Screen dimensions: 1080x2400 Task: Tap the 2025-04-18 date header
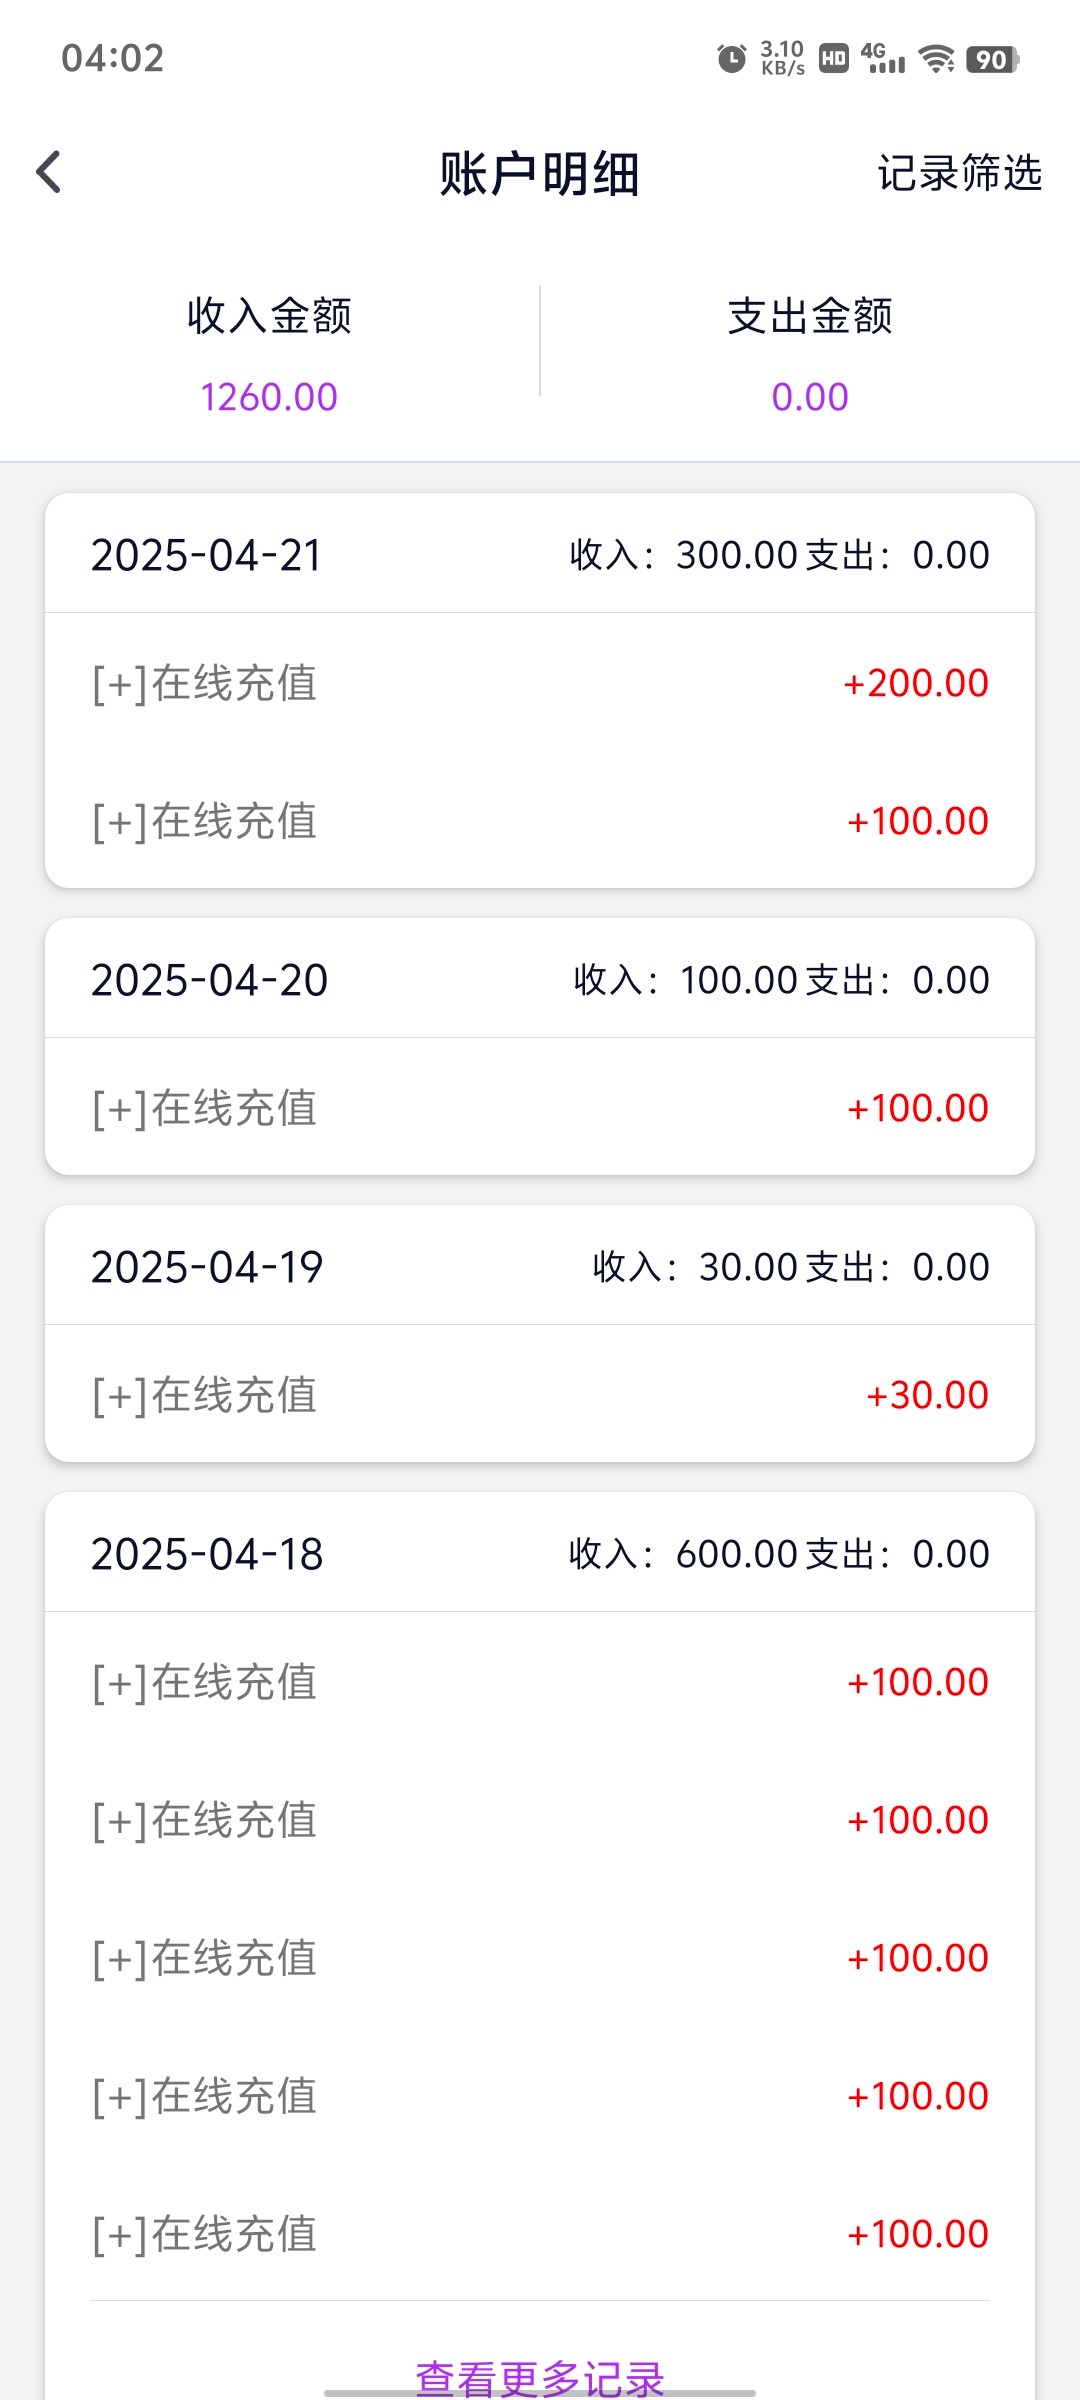[207, 1554]
